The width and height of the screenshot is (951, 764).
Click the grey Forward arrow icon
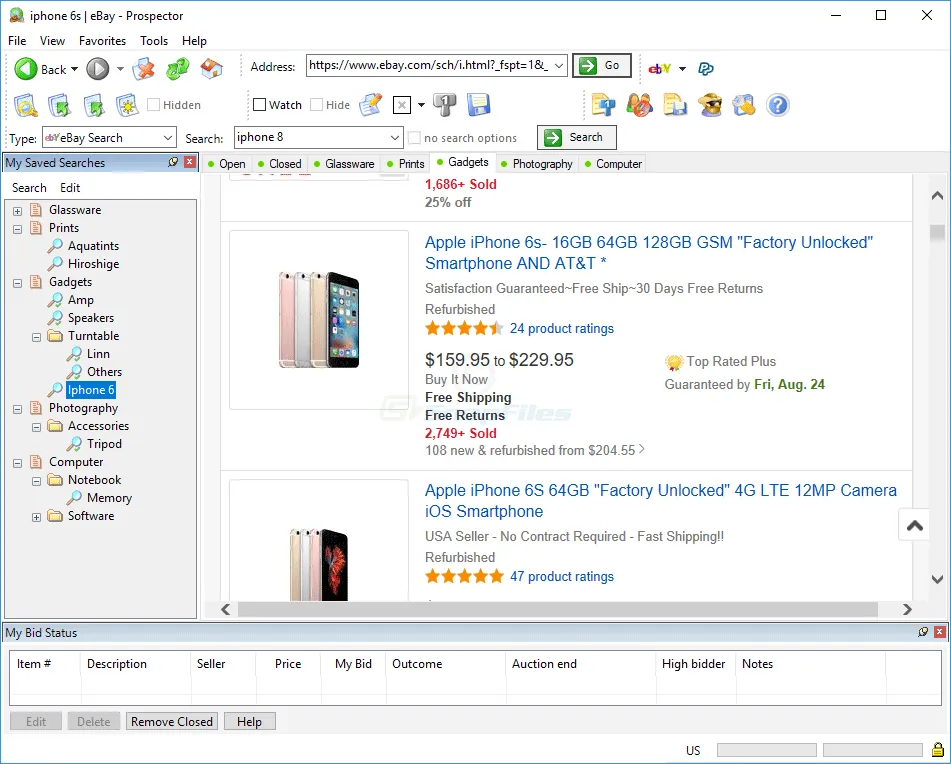coord(97,69)
